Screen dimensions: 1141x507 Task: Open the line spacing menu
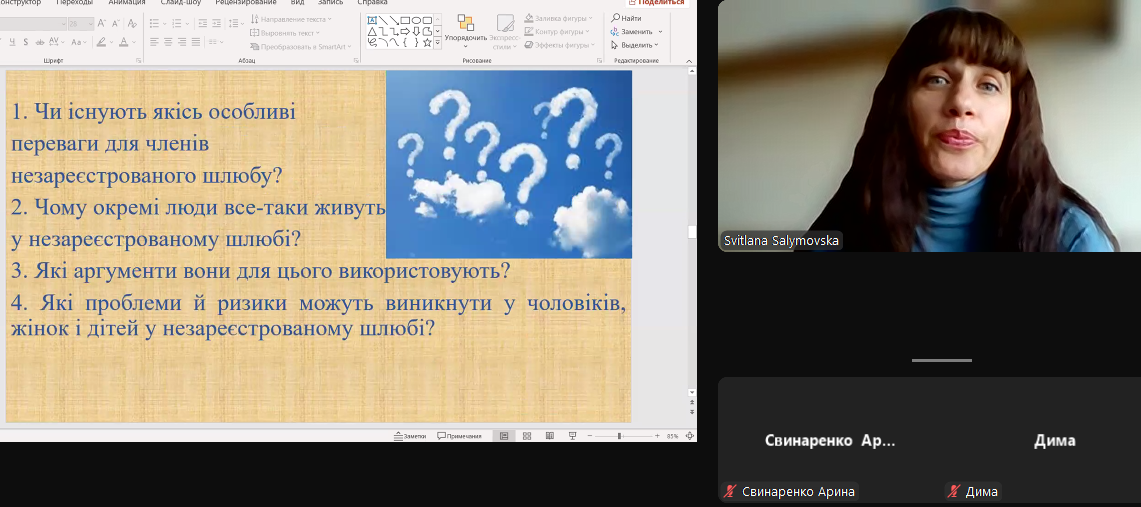[x=236, y=23]
